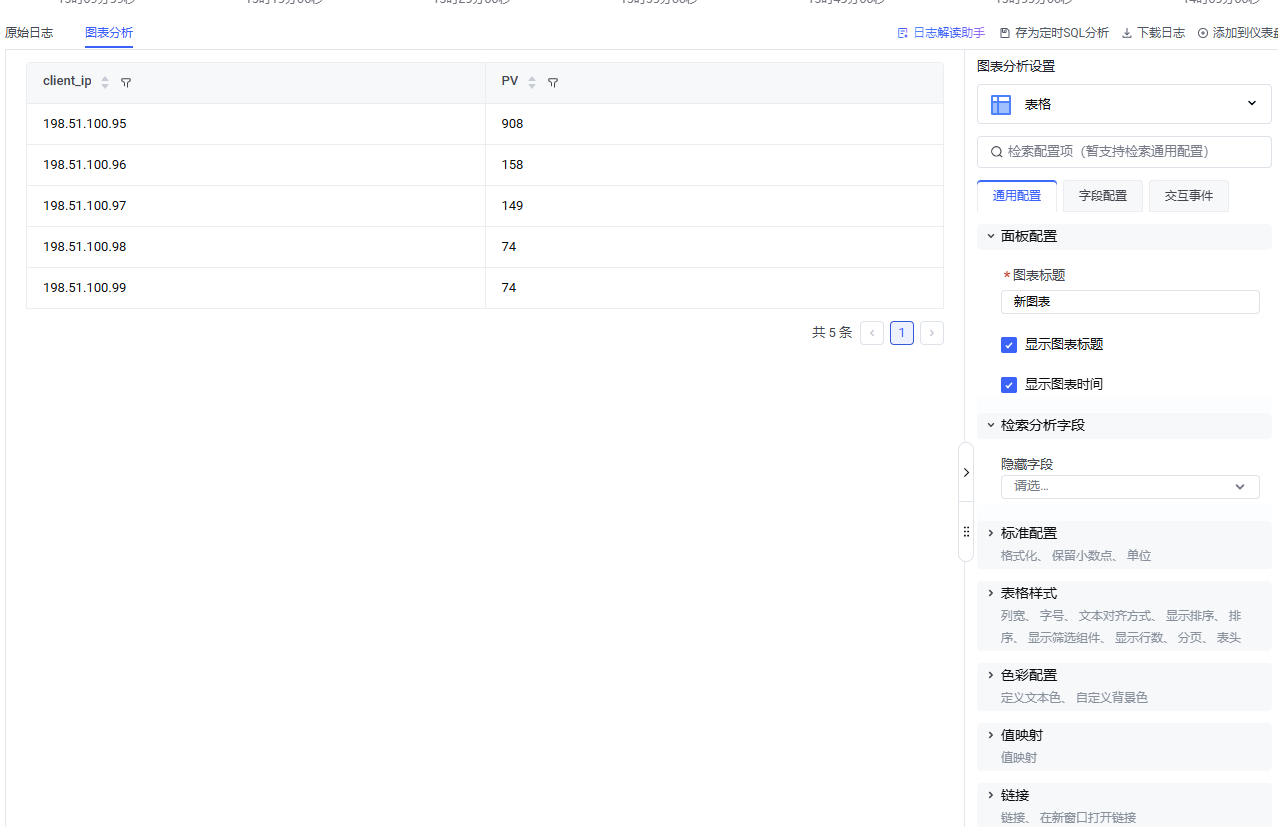Click 存为定时SQL分析 button
Screen dimensions: 1278x827
(1054, 33)
